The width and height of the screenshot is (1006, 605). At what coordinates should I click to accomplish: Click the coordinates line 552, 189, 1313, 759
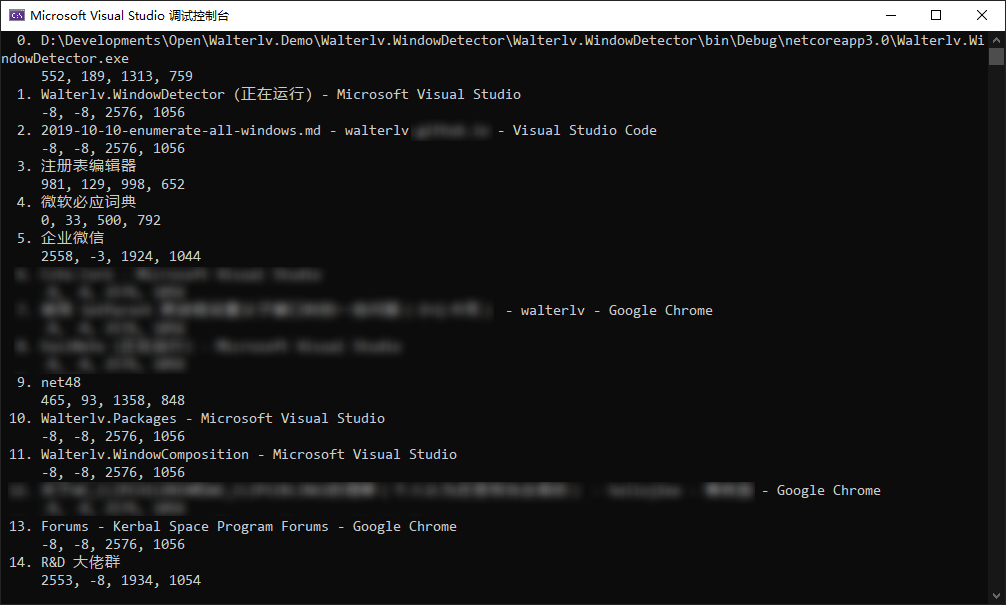(117, 76)
